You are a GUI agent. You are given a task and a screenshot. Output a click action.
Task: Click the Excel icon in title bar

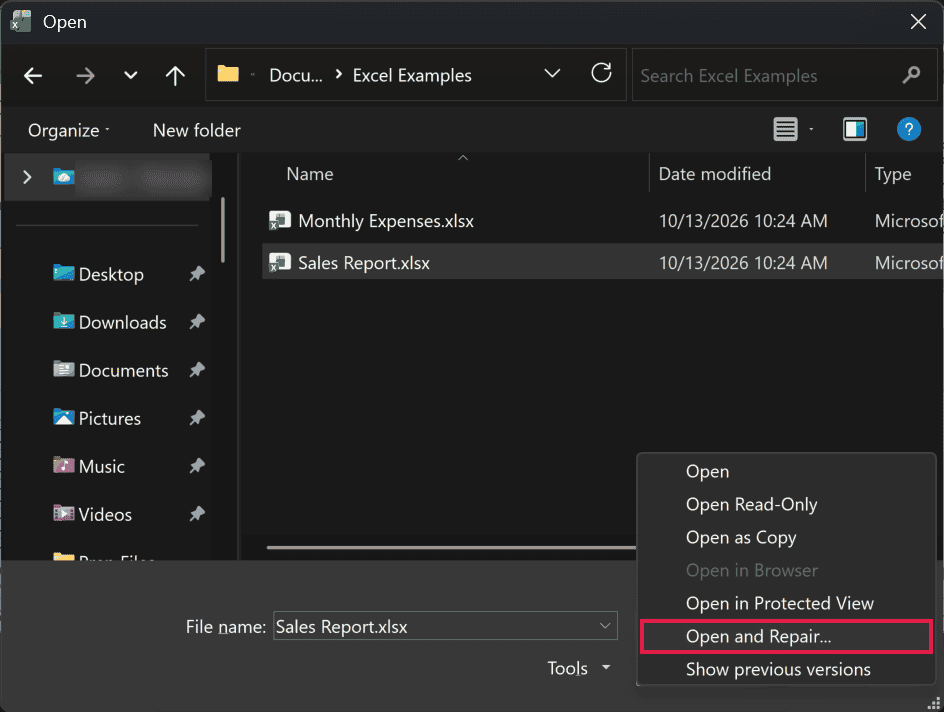pyautogui.click(x=20, y=22)
